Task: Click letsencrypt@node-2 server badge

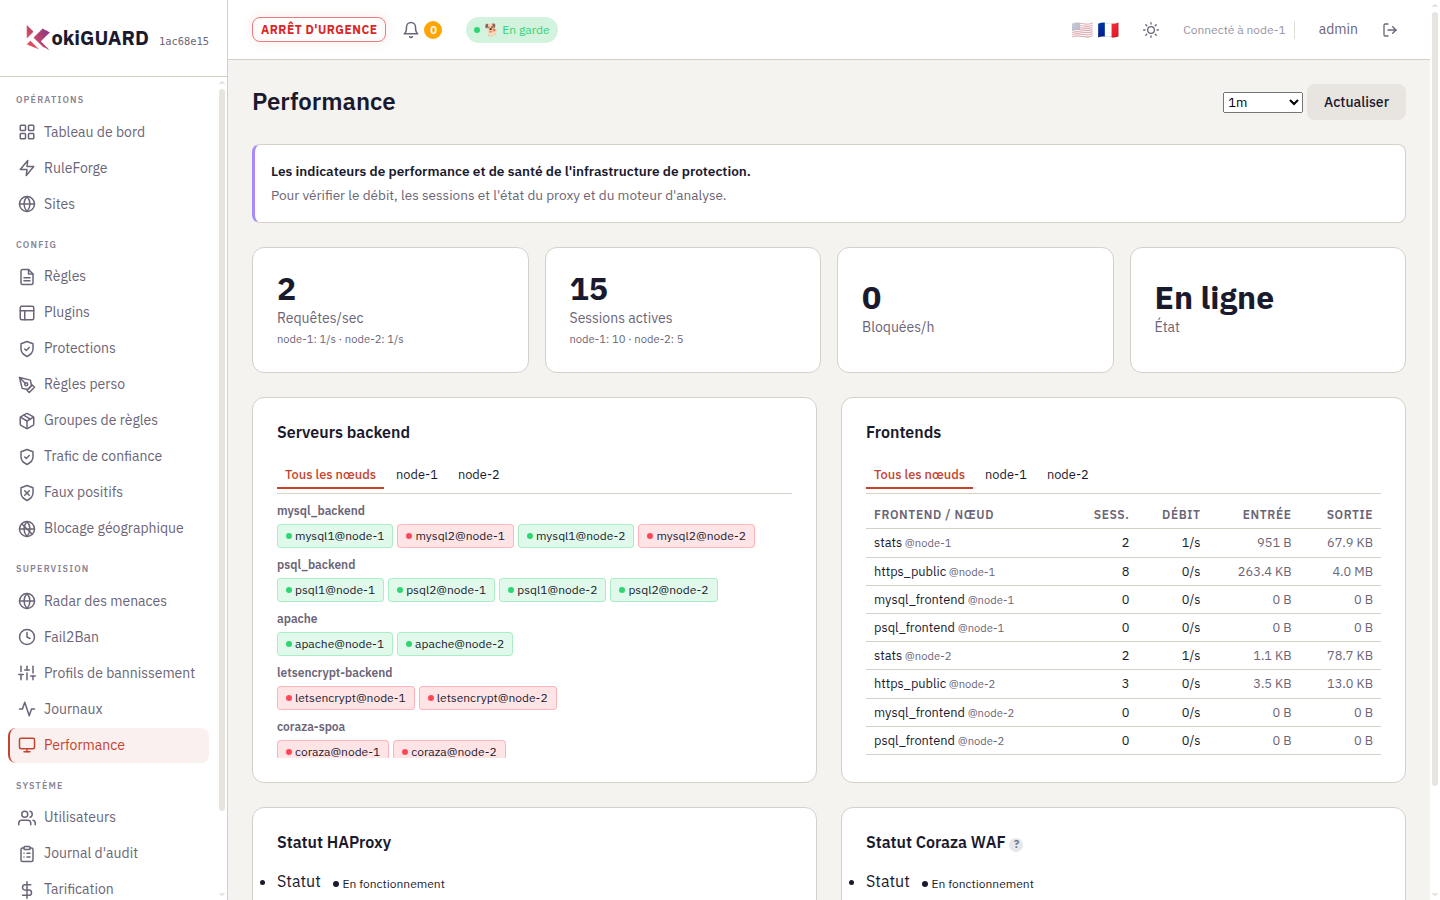Action: [x=487, y=698]
